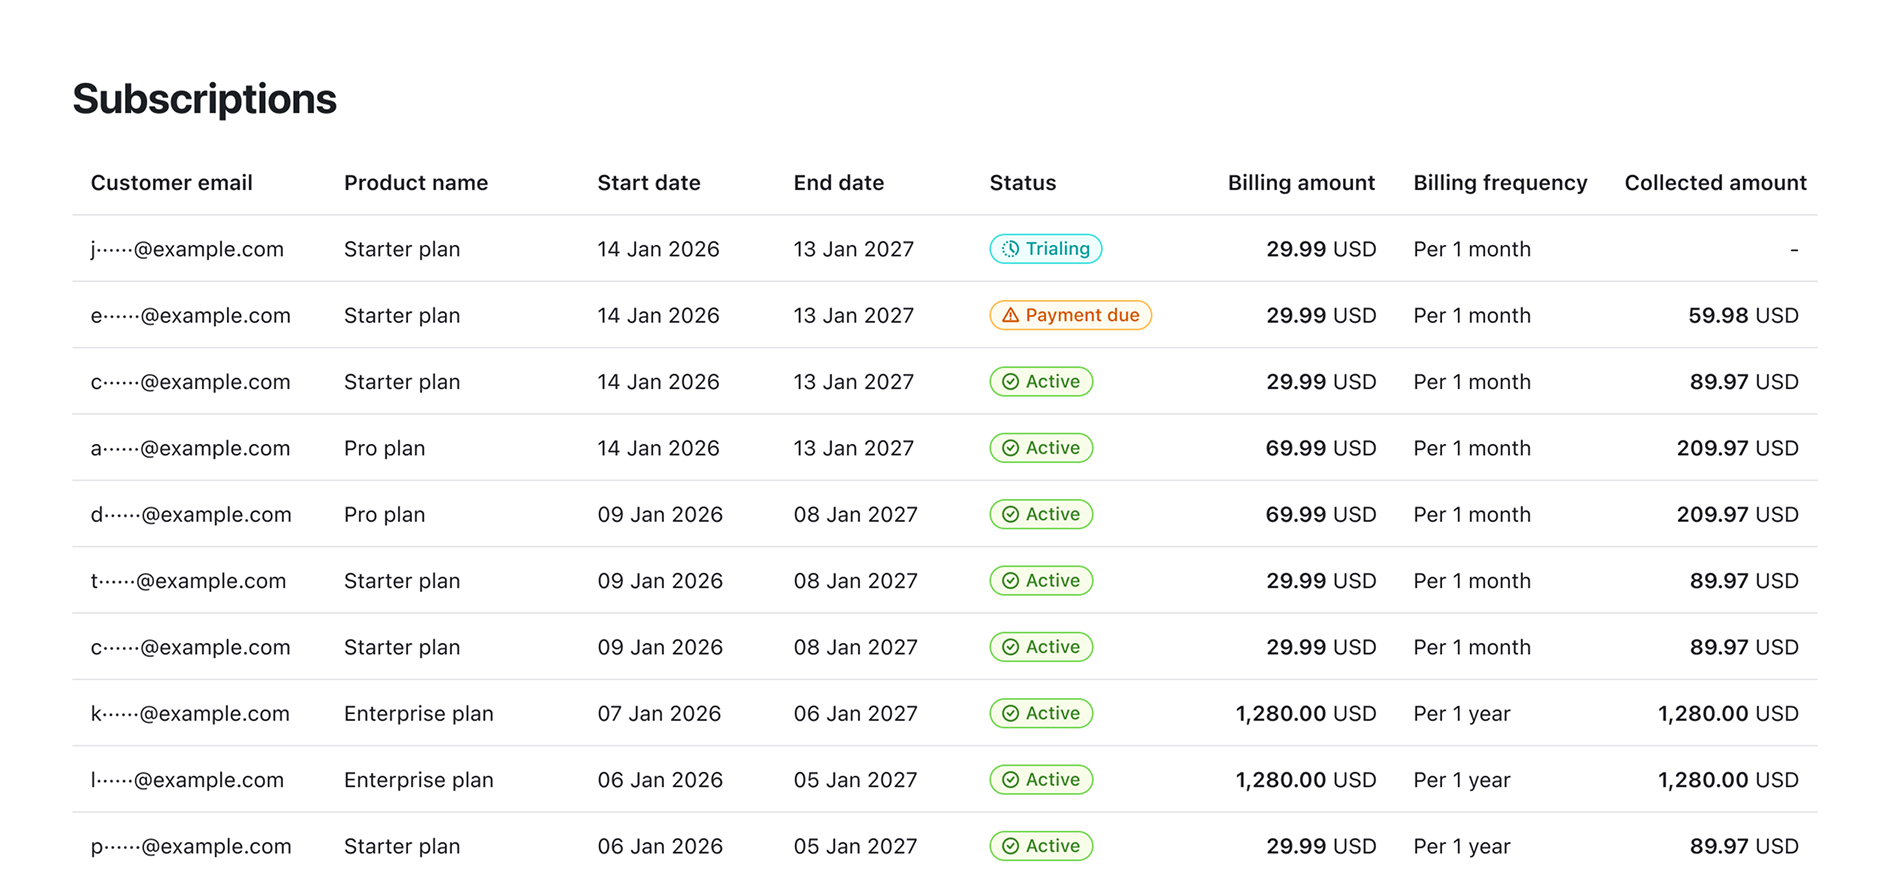
Task: Click Per 1 month in t······@example.com's row
Action: [1472, 581]
